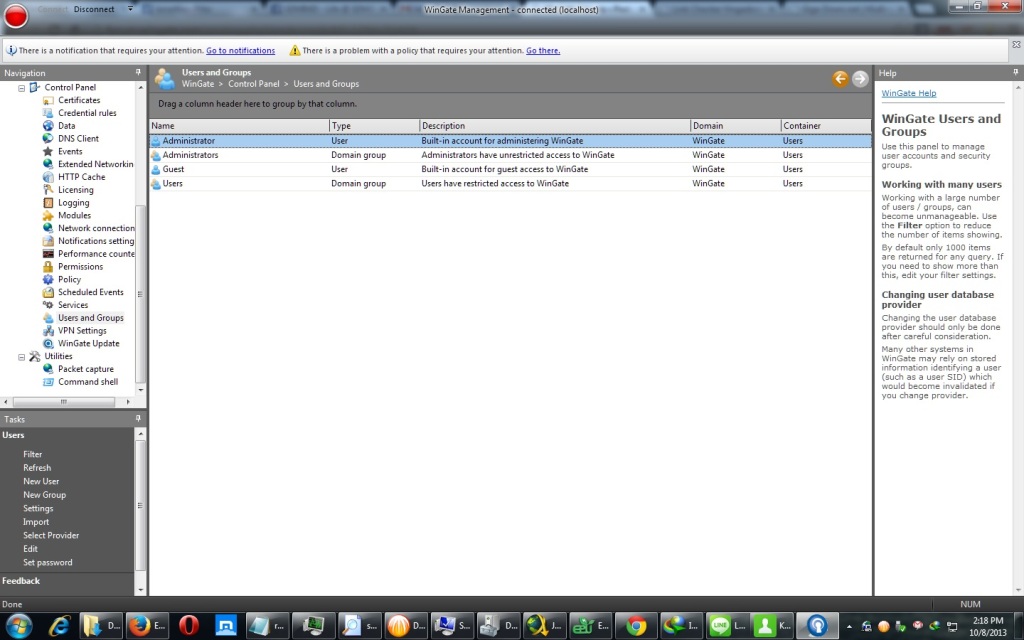Viewport: 1024px width, 640px height.
Task: Sort by the Name column header
Action: click(239, 125)
